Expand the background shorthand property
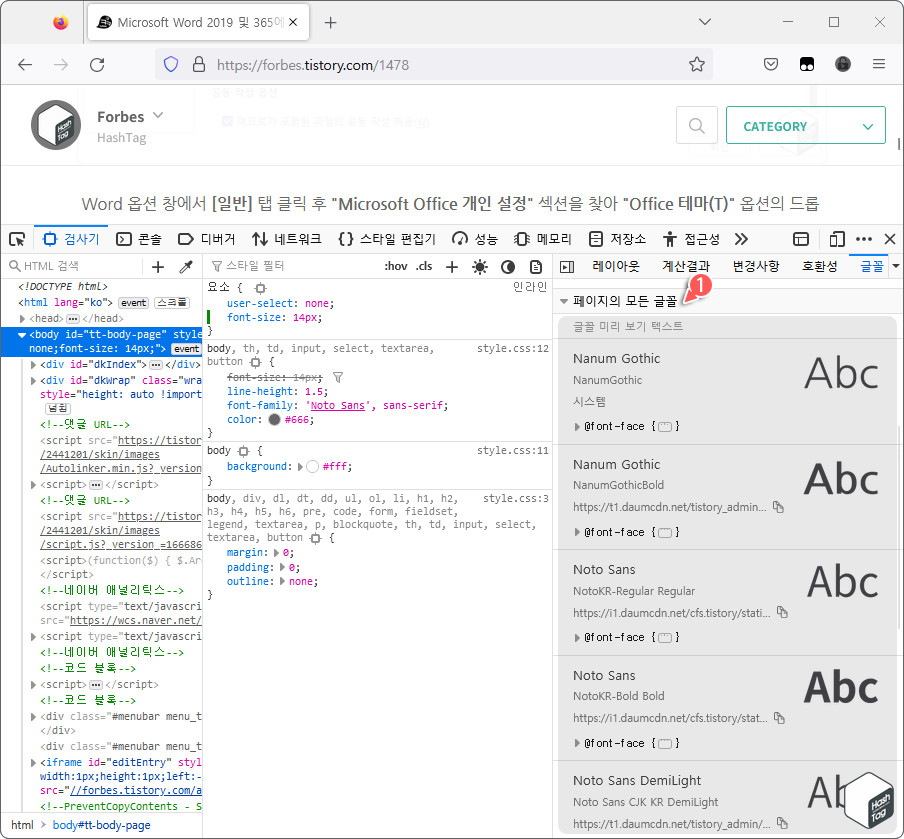The width and height of the screenshot is (904, 839). coord(300,467)
